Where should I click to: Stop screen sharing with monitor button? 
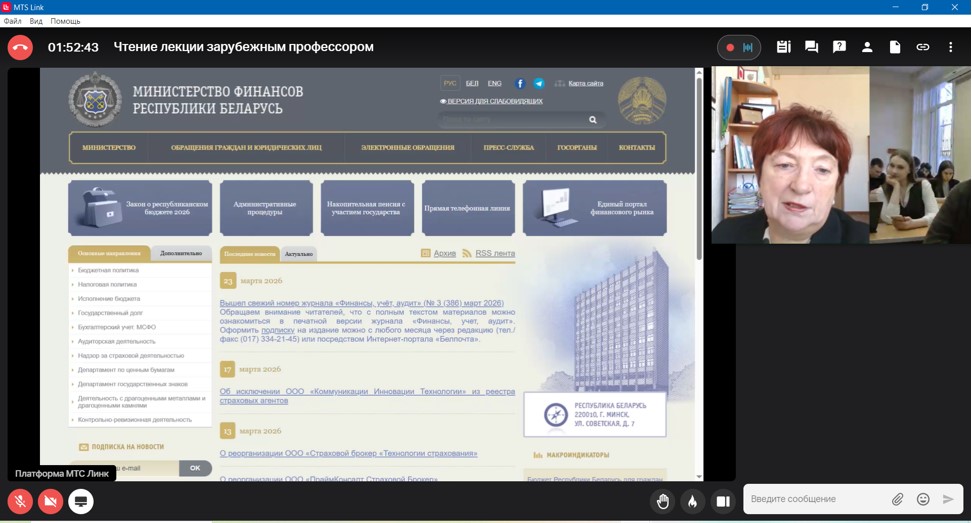click(x=81, y=501)
